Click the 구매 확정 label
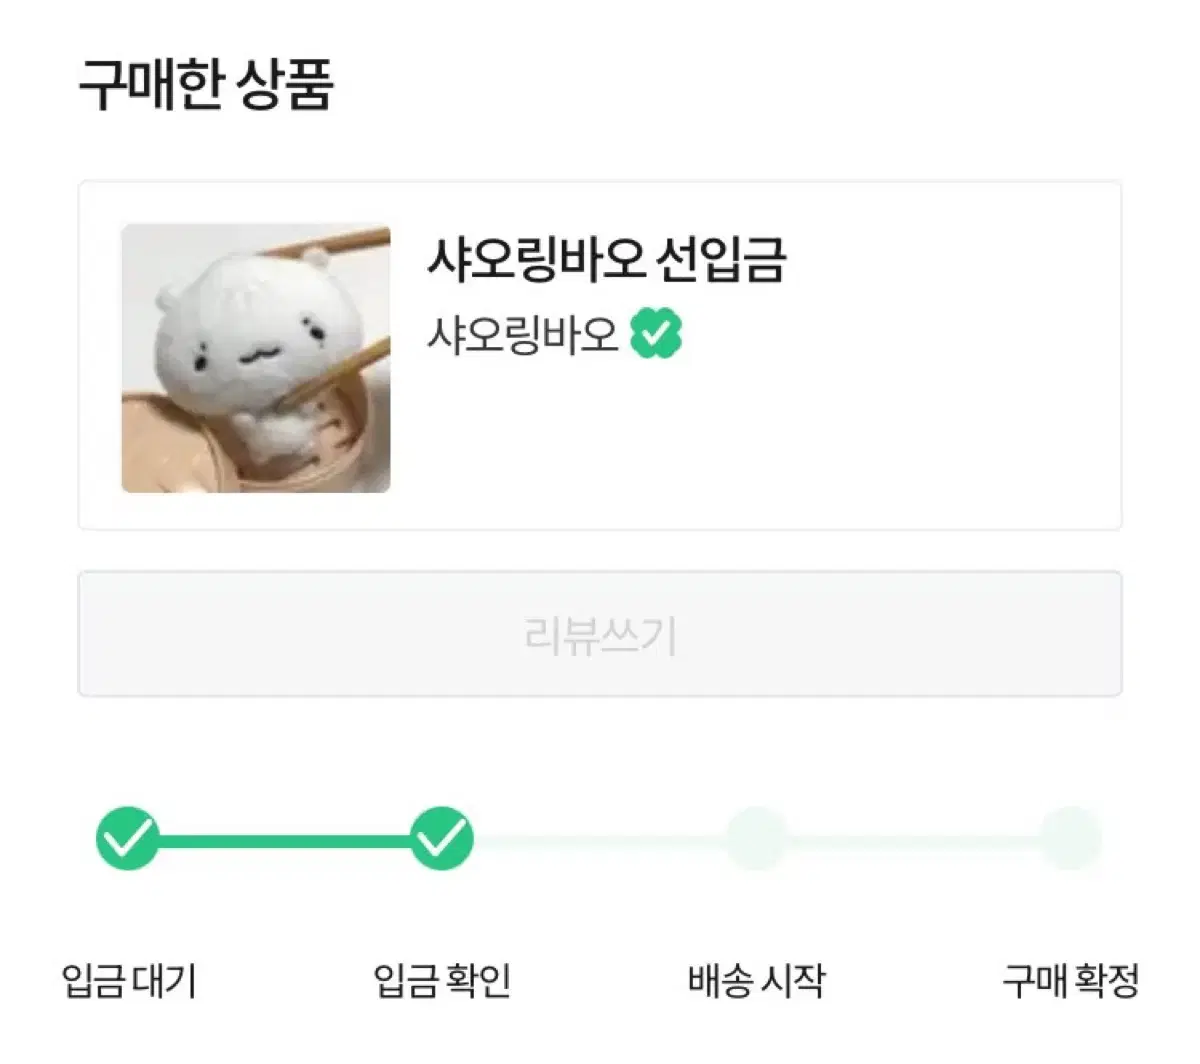This screenshot has width=1200, height=1064. (x=1071, y=981)
